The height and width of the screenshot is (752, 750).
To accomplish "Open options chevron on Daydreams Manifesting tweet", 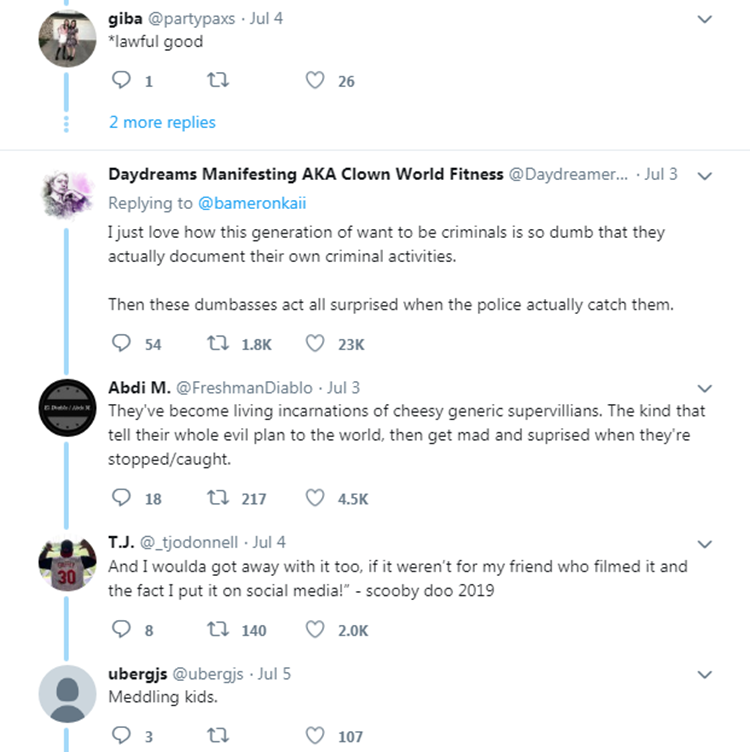I will 704,175.
